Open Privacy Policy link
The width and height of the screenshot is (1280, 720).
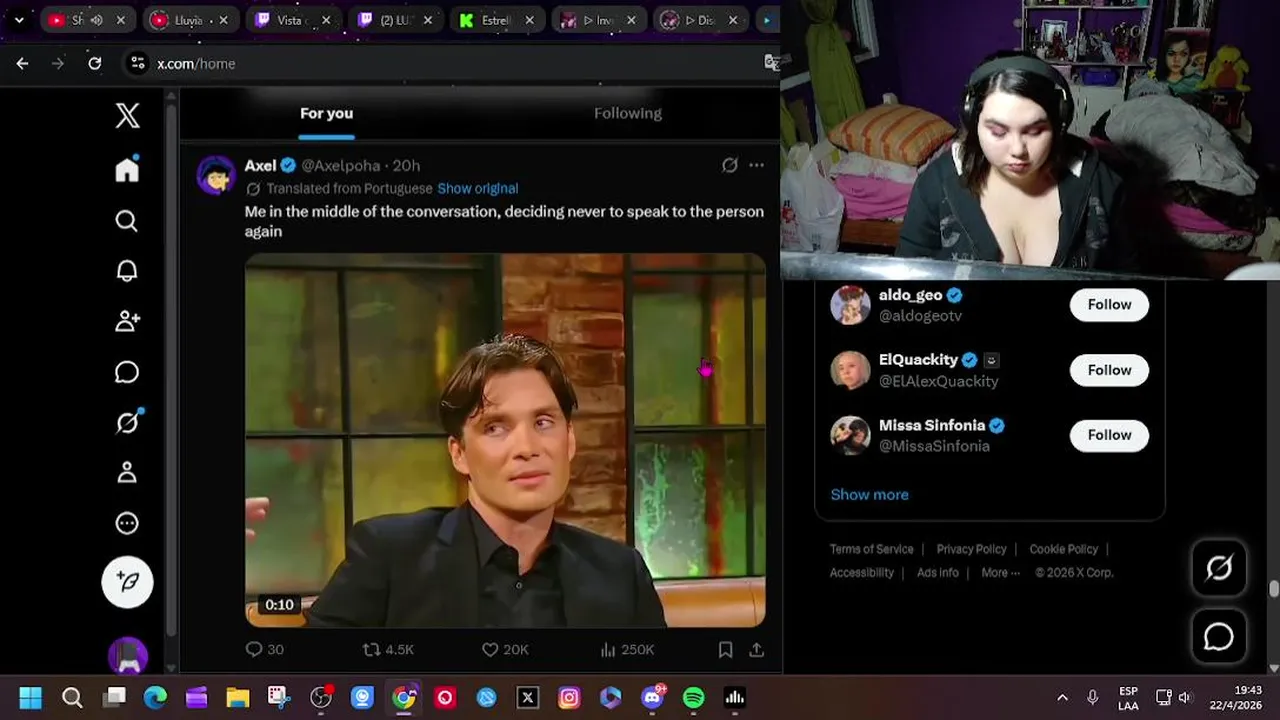[971, 549]
